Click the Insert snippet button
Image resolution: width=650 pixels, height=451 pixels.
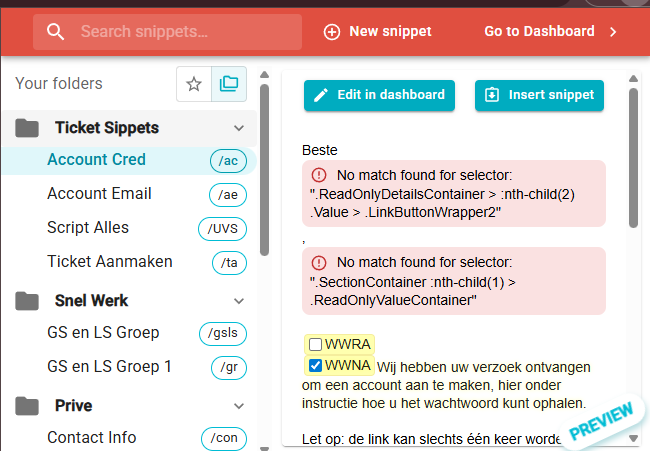coord(539,95)
